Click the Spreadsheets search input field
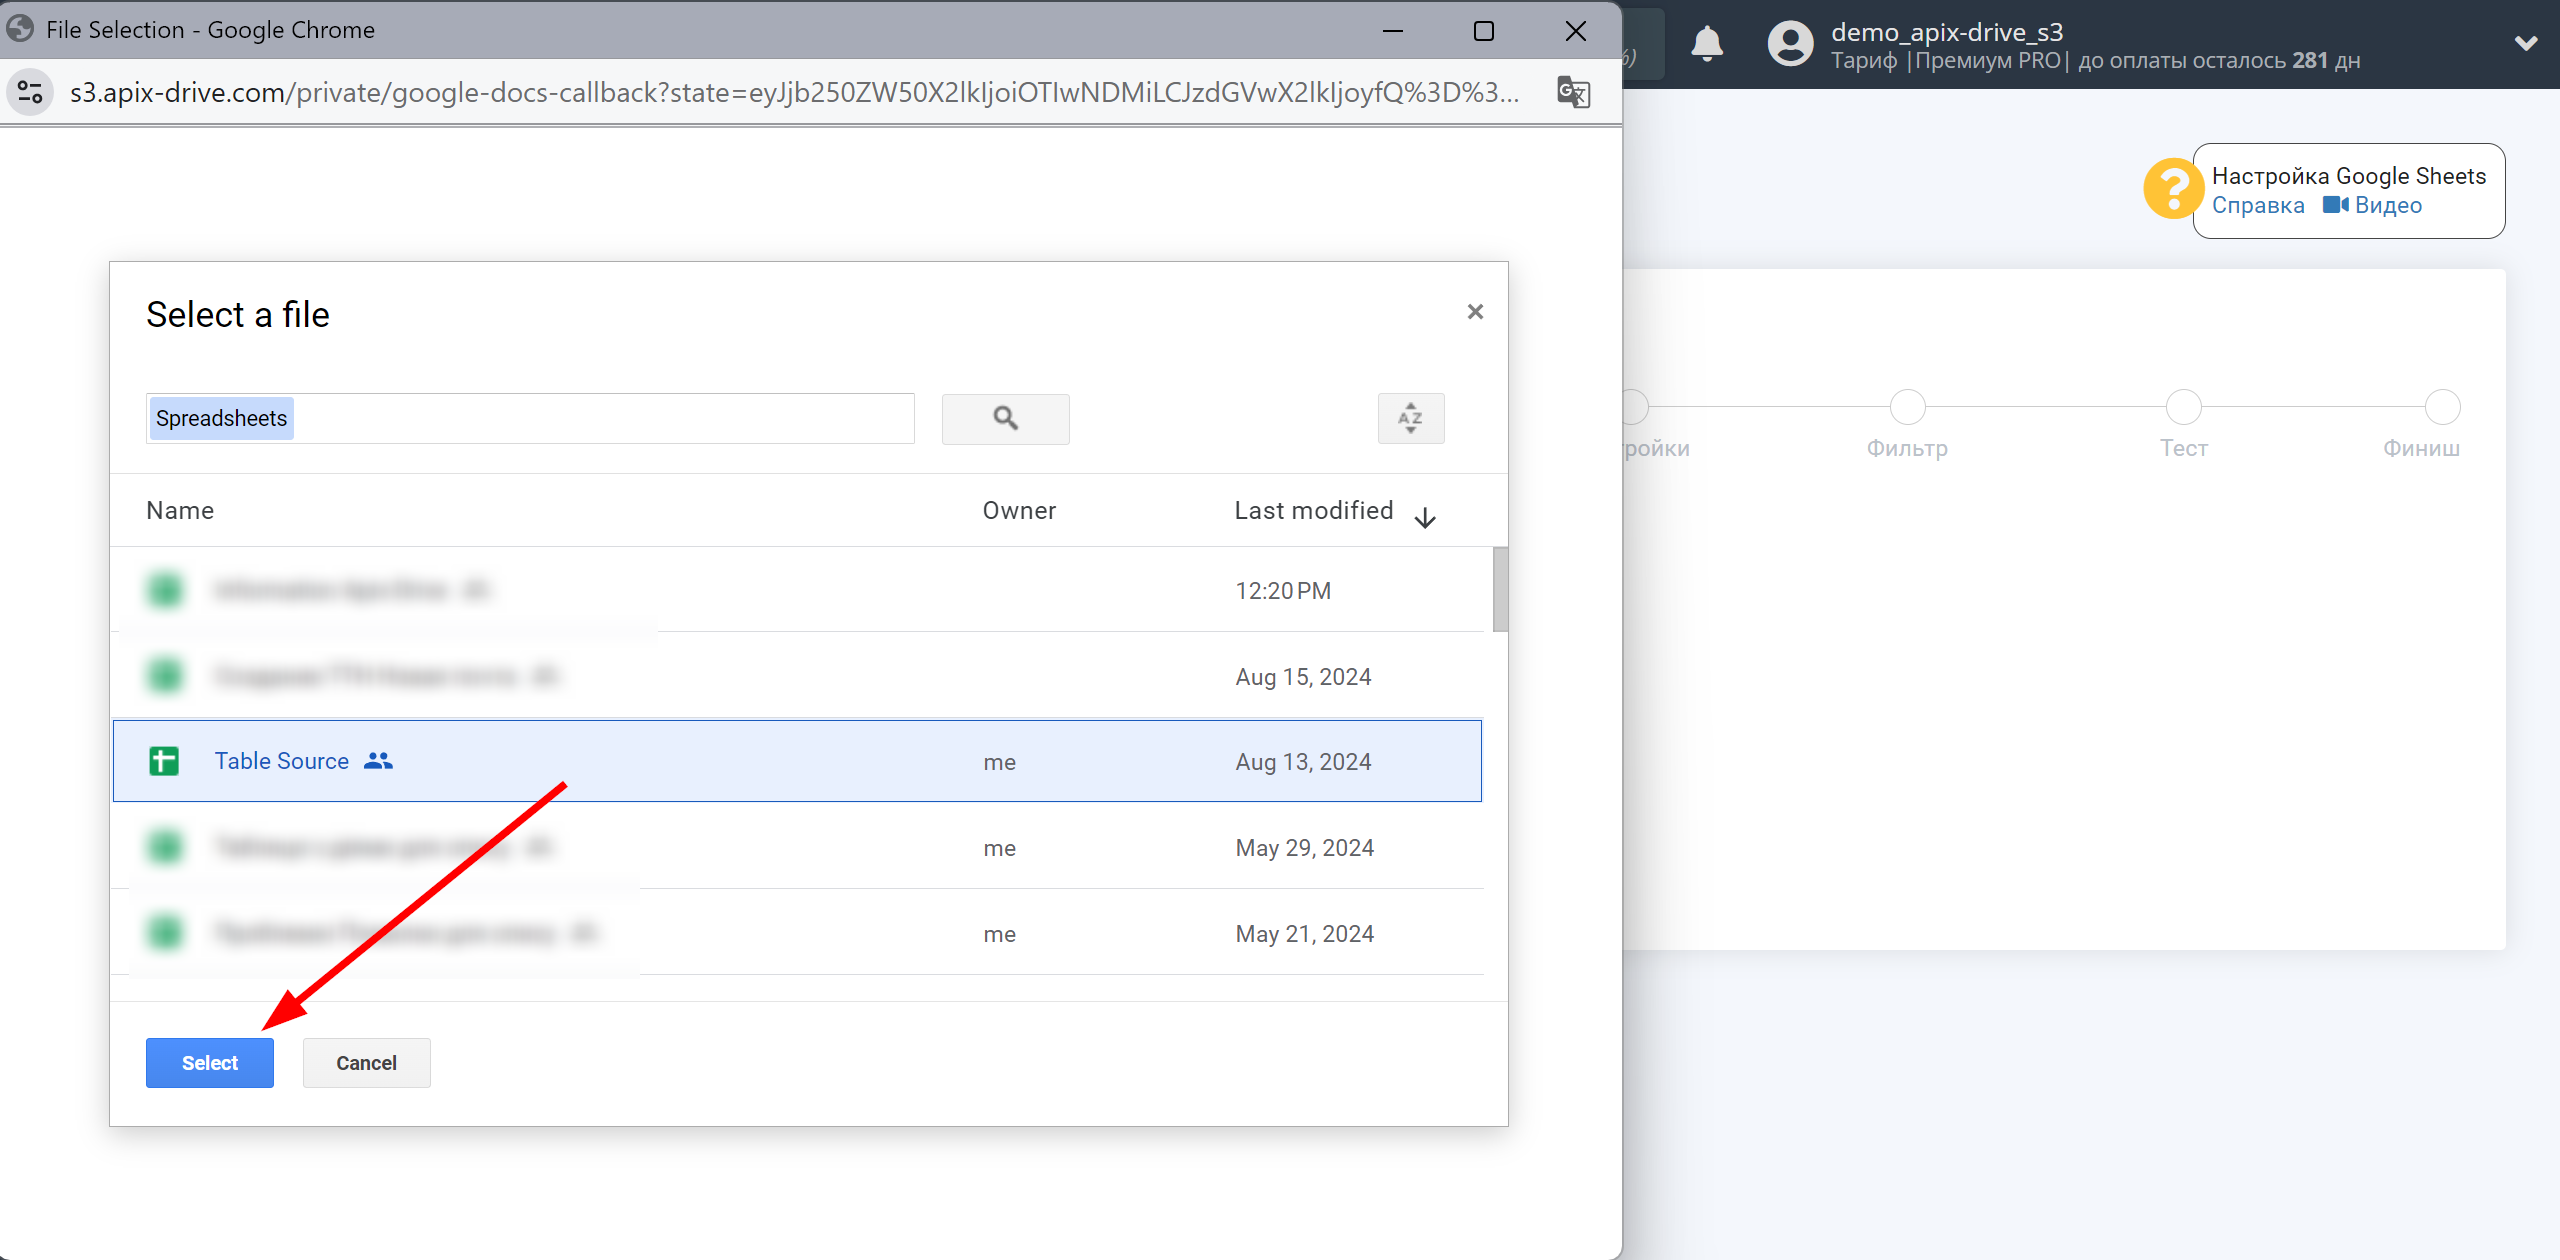This screenshot has height=1260, width=2560. 529,418
